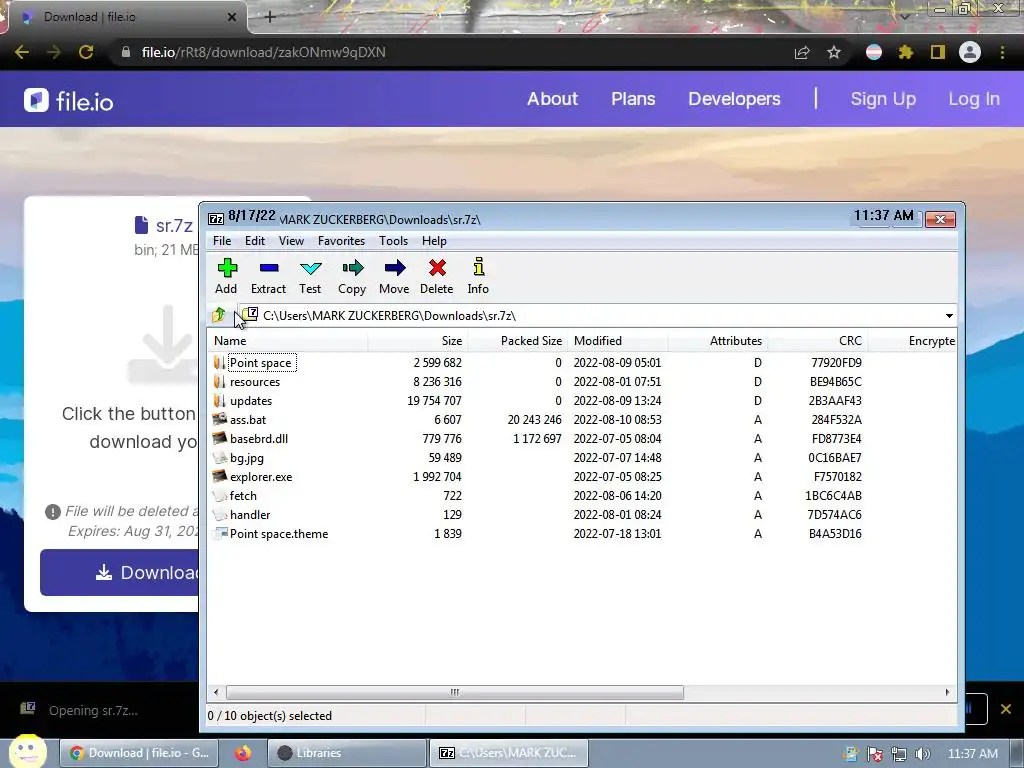Select the Point space.theme file icon
Screen dimensions: 1024x768
(x=220, y=534)
